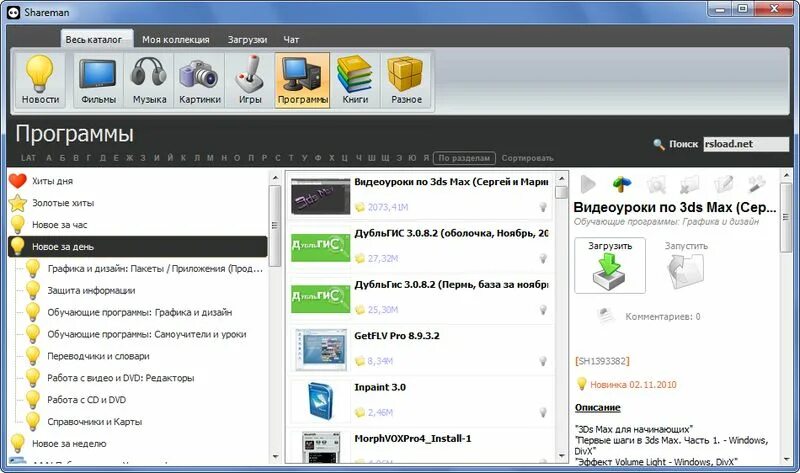Viewport: 800px width, 473px height.
Task: Select ДубльГис 3.0.8.2 (Пермь) item
Action: point(421,298)
